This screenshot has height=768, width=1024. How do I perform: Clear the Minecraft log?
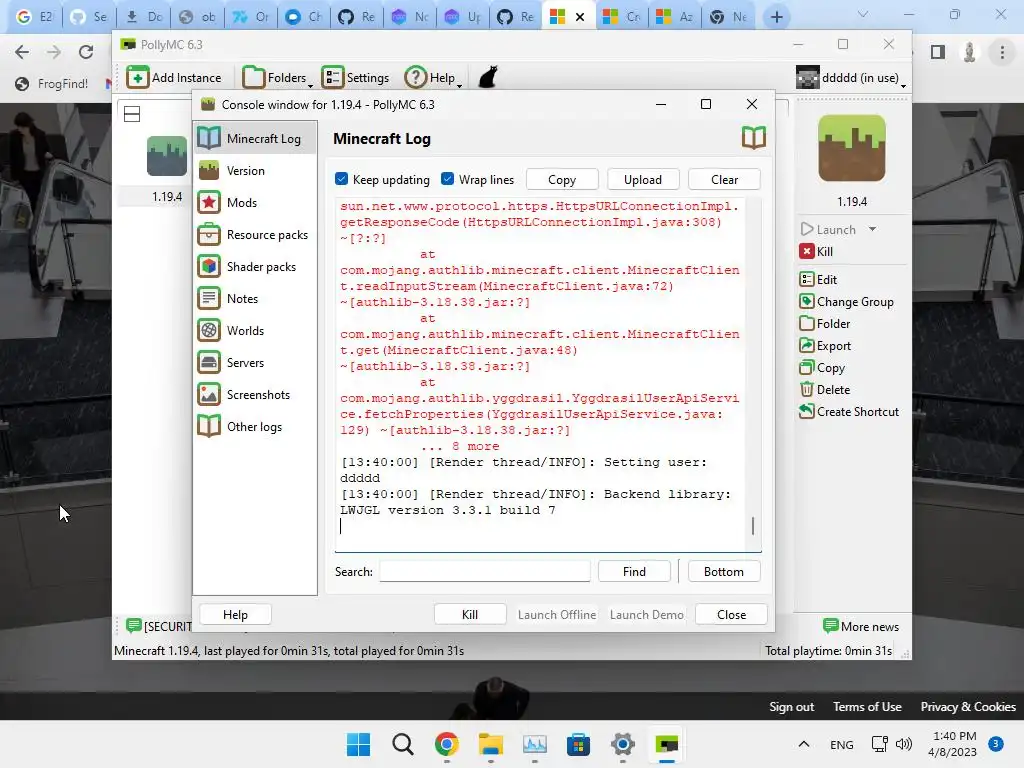click(724, 180)
